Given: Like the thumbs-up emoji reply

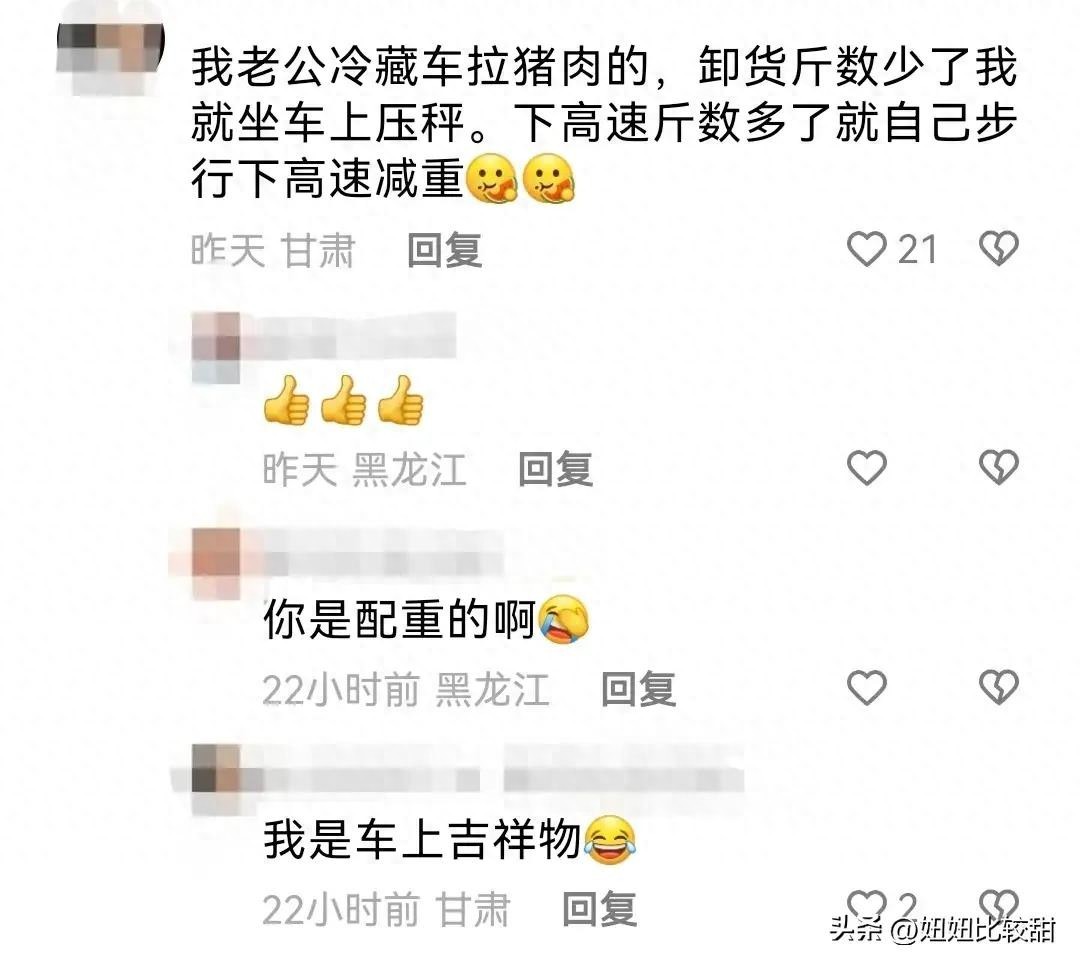Looking at the screenshot, I should (x=866, y=468).
